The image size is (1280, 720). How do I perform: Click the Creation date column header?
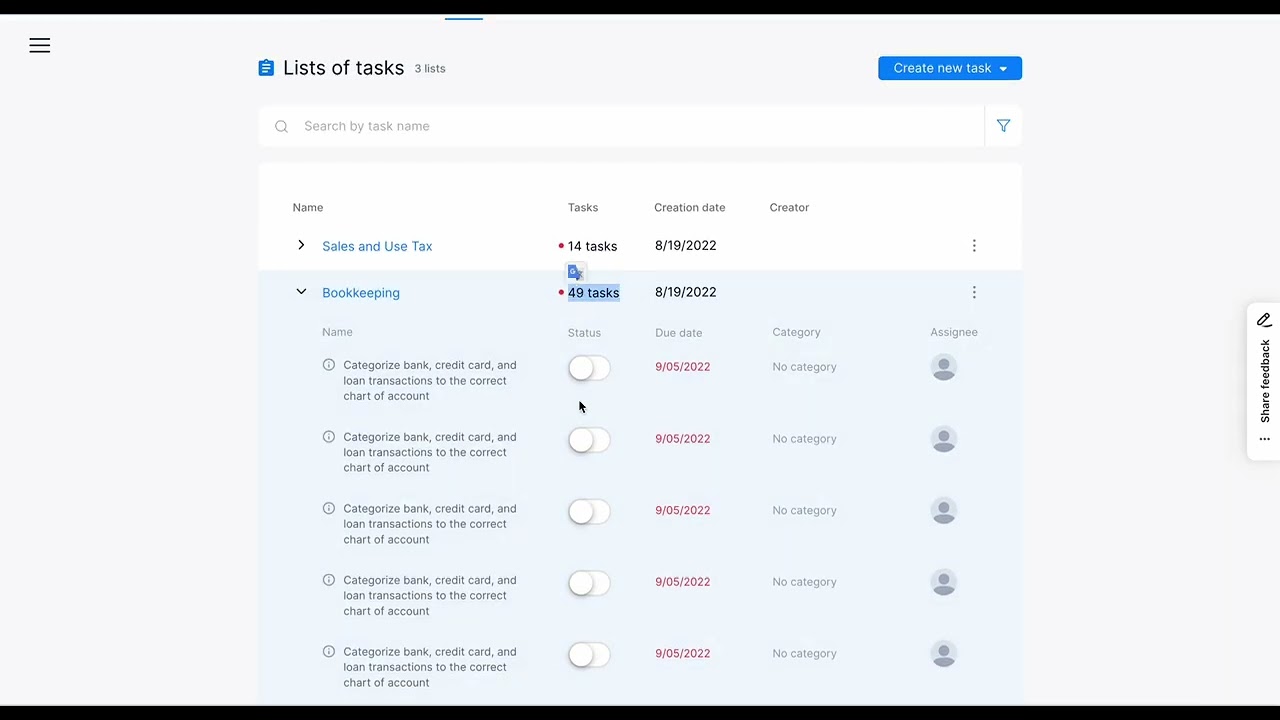[x=690, y=207]
